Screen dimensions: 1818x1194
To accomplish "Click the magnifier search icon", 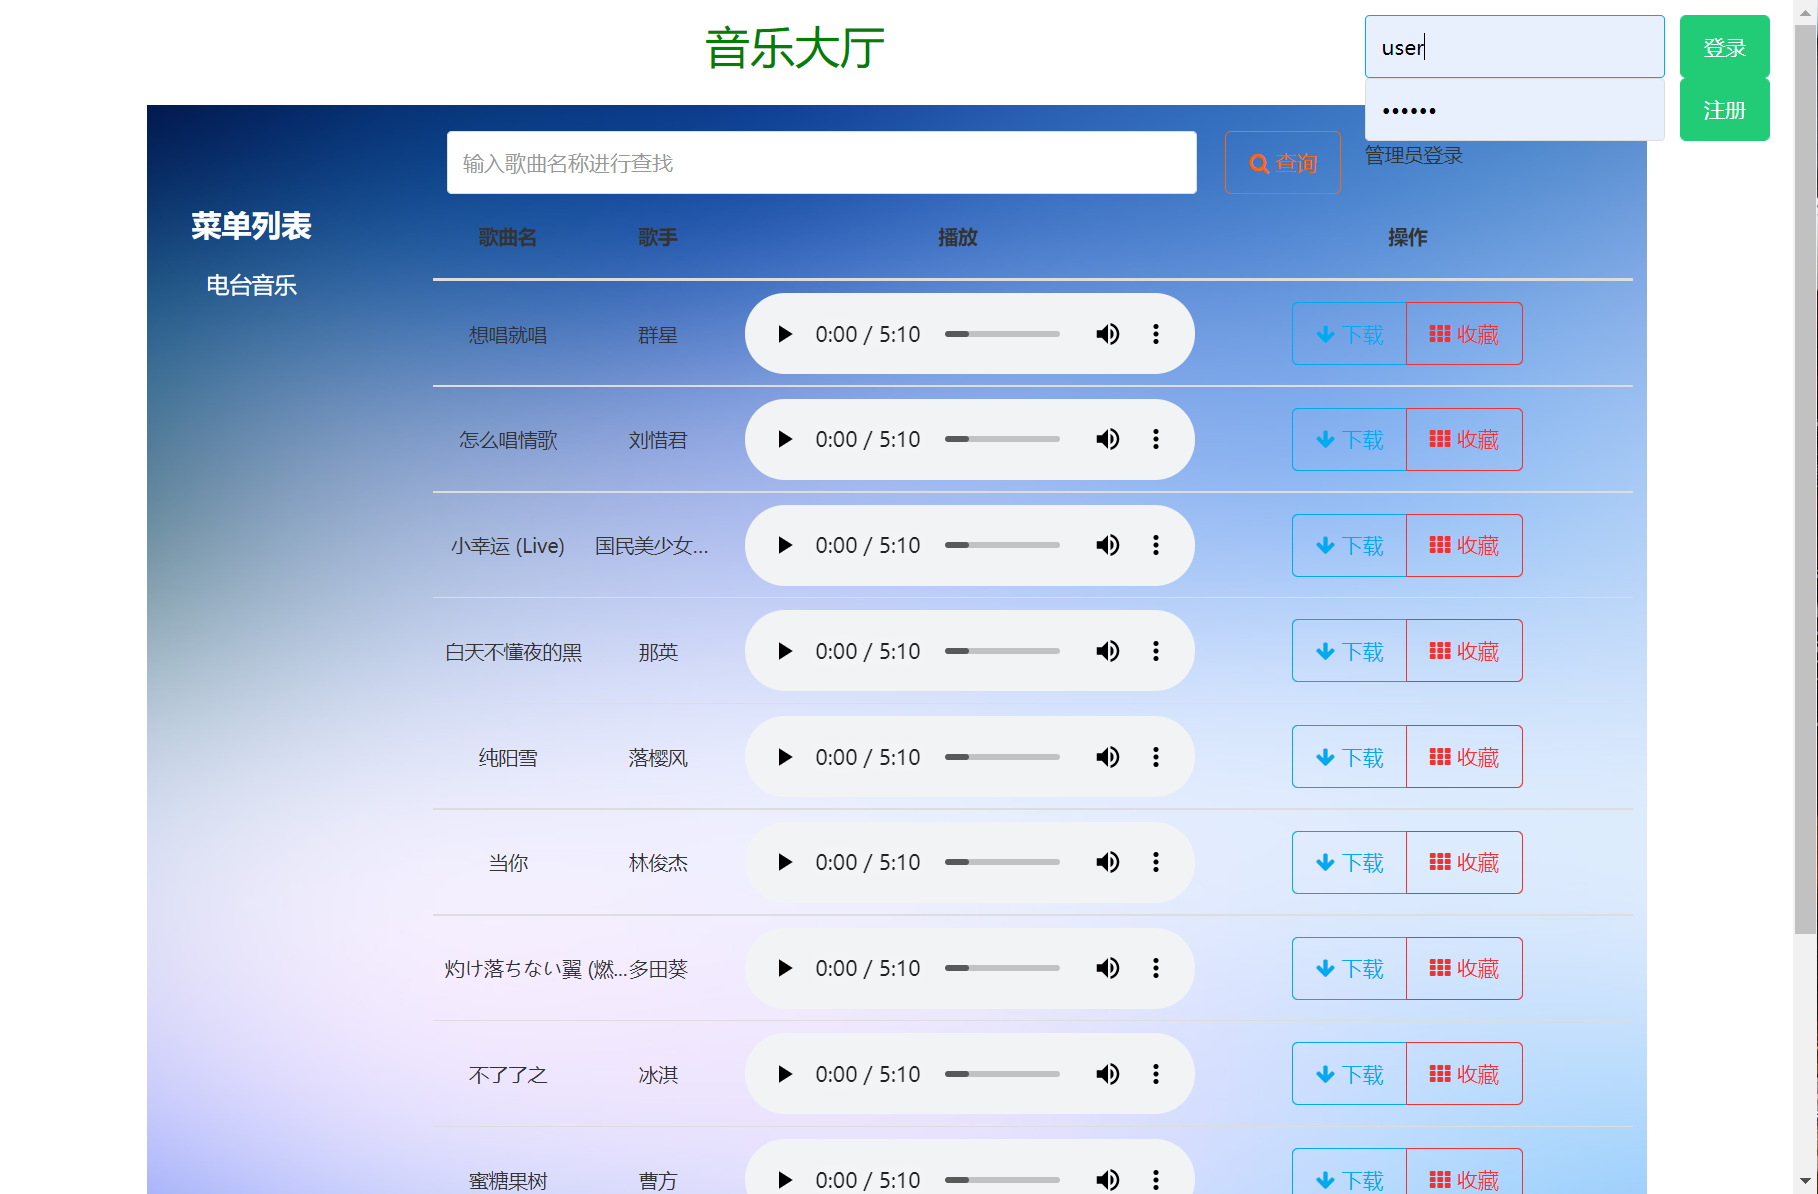I will (x=1258, y=162).
